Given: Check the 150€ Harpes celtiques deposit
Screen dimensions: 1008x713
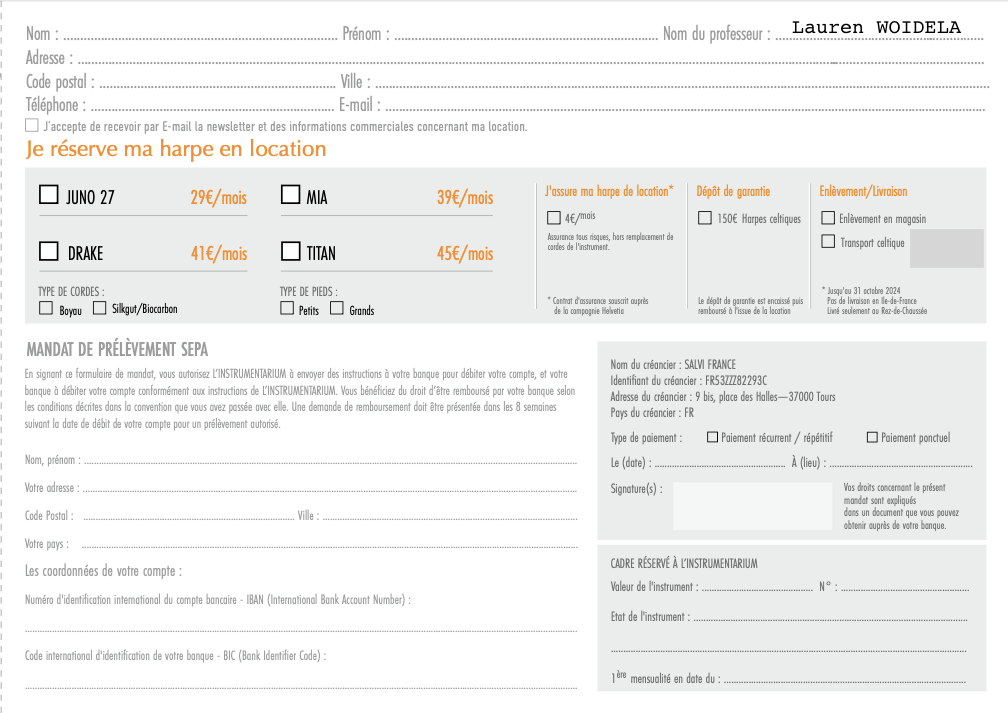Looking at the screenshot, I should (x=704, y=217).
